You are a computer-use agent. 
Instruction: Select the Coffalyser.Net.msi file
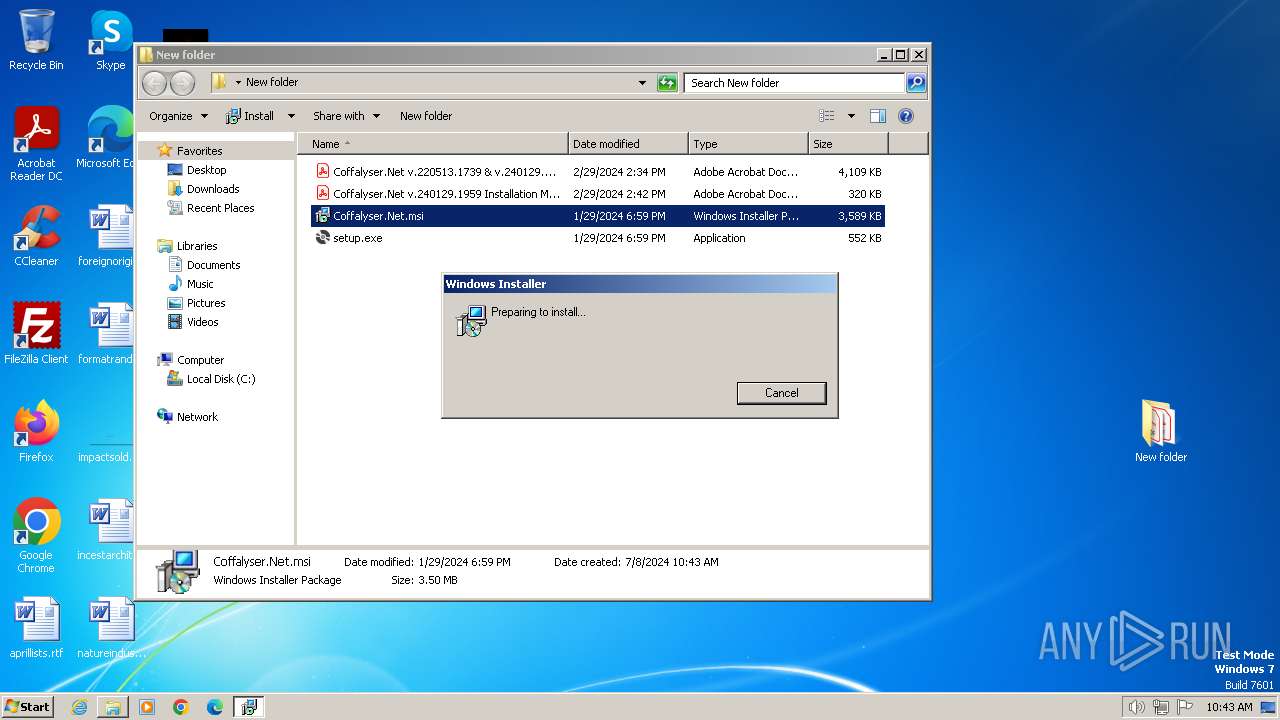click(x=597, y=216)
